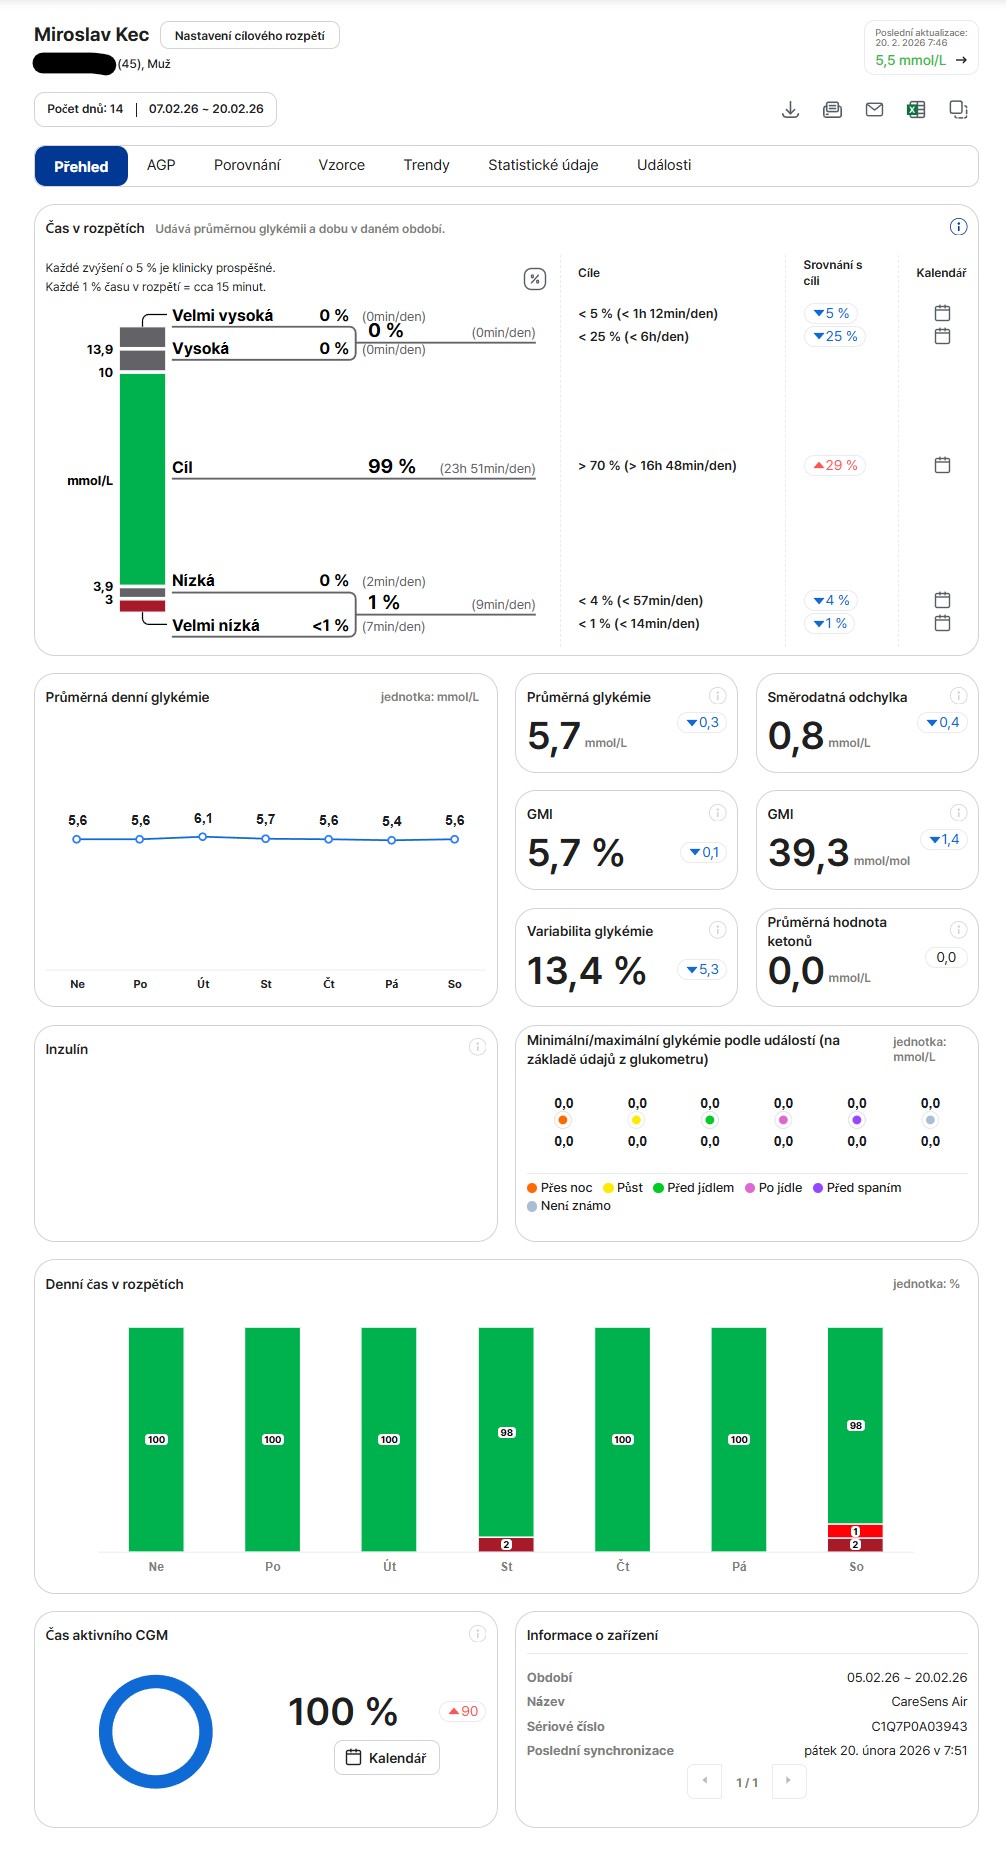
Task: Open info icon for Čas v rozpětích
Action: [x=958, y=227]
